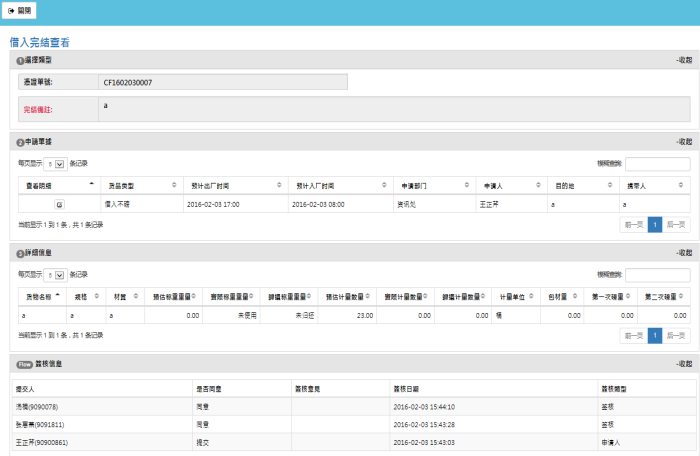Collapse the 選擇類型 section via 收起
700x456 pixels.
[x=683, y=61]
